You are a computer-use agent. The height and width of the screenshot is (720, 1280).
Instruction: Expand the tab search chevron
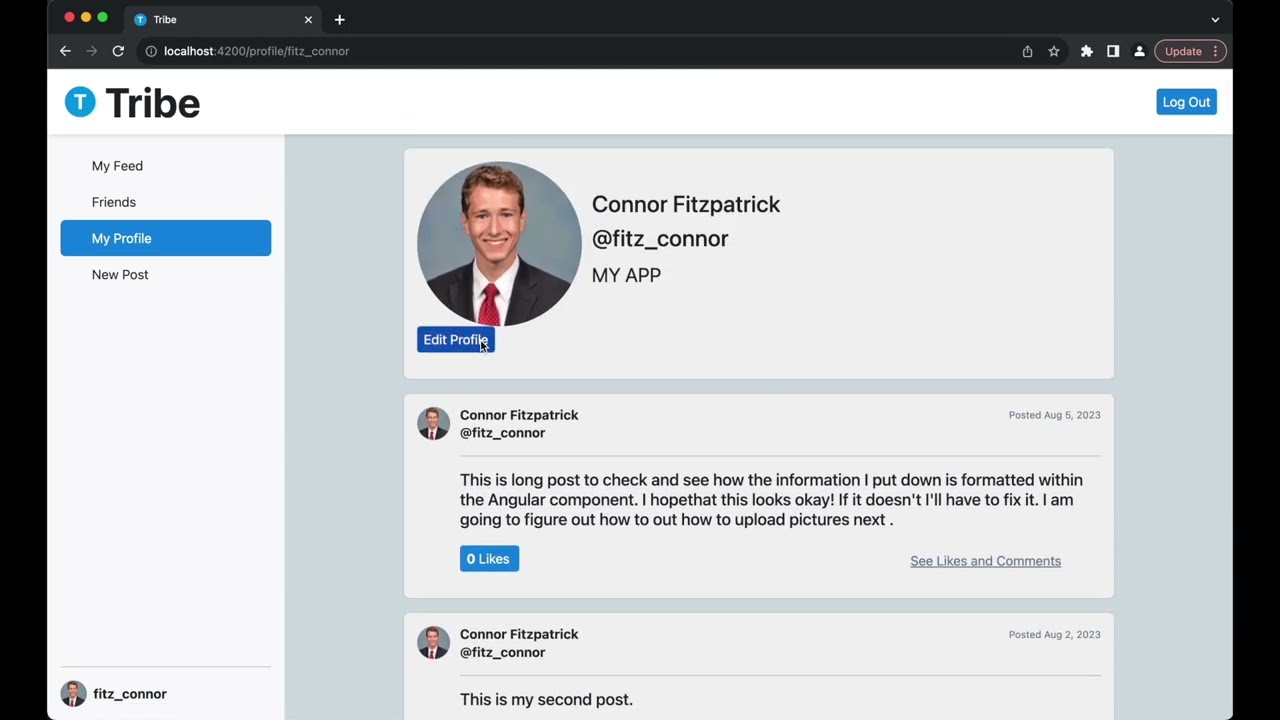1215,20
